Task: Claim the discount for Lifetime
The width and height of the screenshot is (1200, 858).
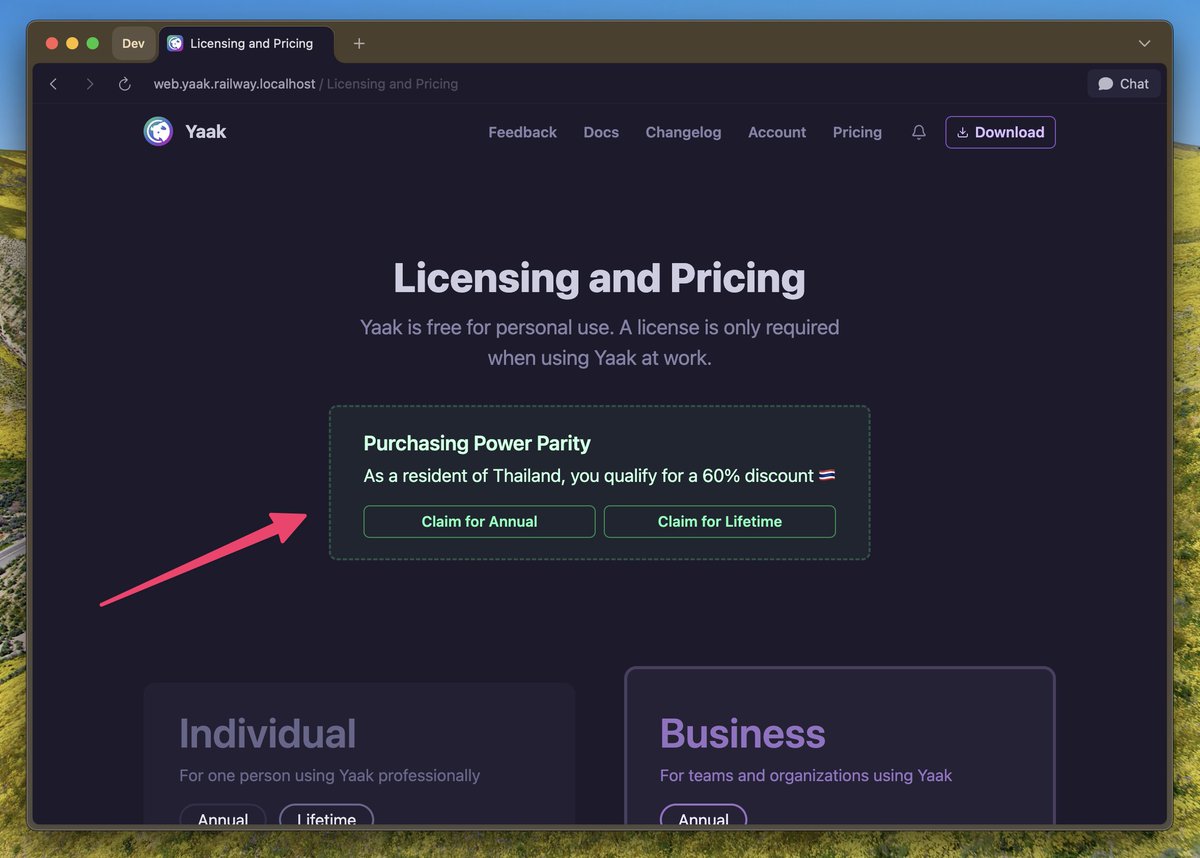Action: [720, 521]
